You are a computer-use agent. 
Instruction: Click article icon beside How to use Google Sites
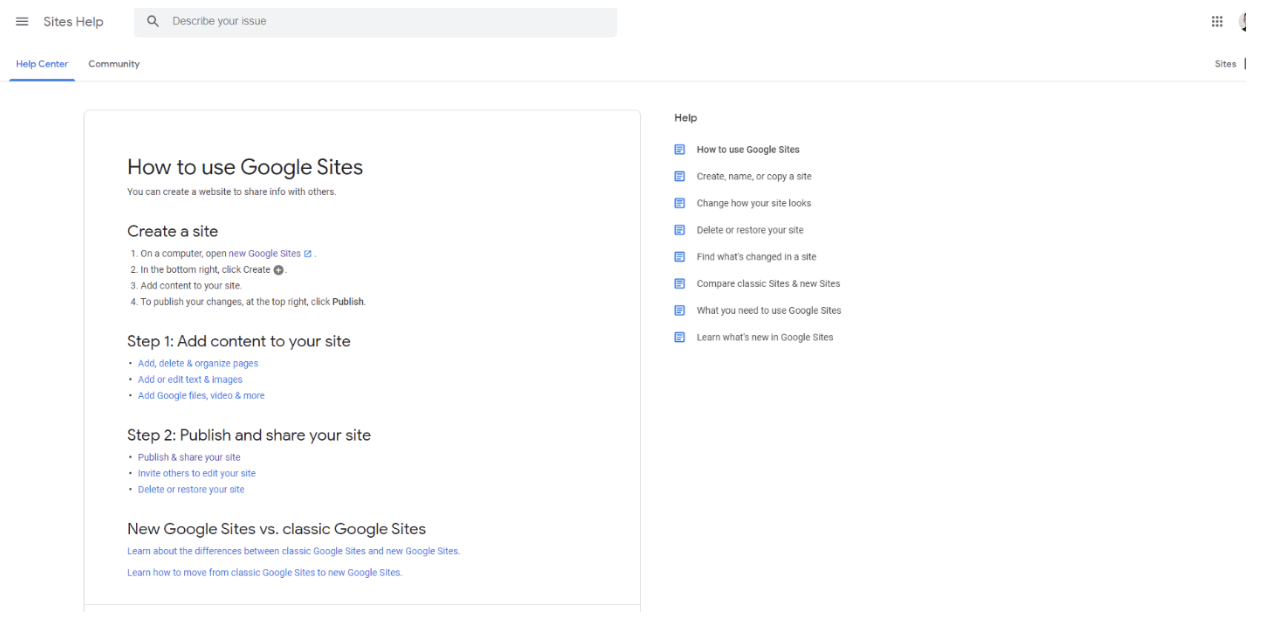(680, 150)
